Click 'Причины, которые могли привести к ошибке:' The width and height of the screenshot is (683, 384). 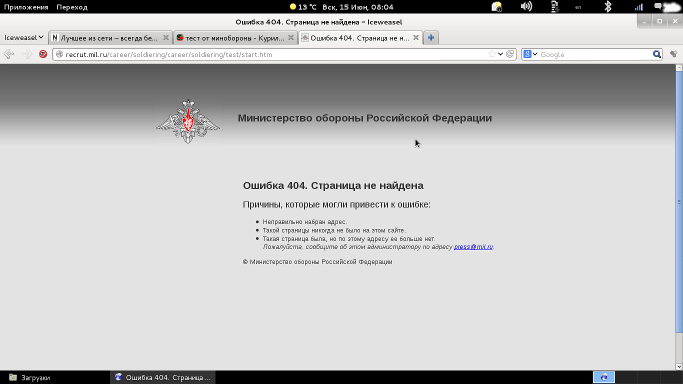(336, 205)
